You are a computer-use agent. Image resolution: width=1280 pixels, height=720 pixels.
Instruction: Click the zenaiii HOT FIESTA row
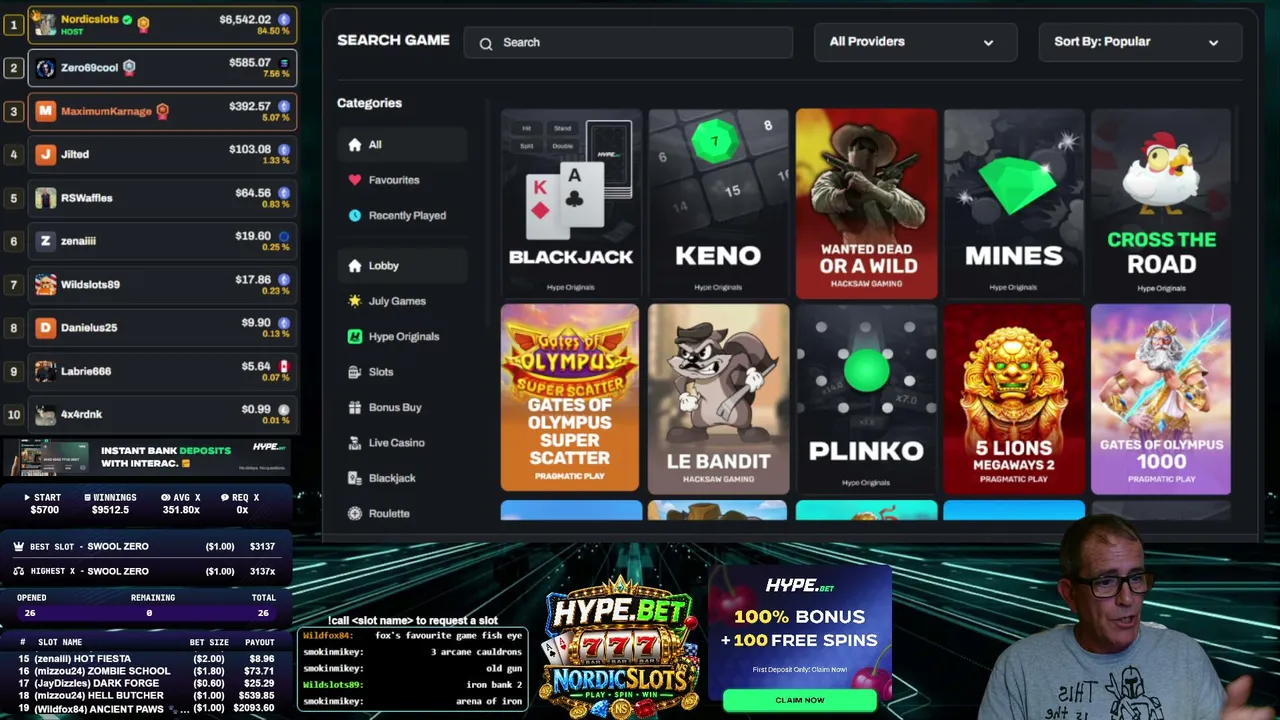[147, 659]
